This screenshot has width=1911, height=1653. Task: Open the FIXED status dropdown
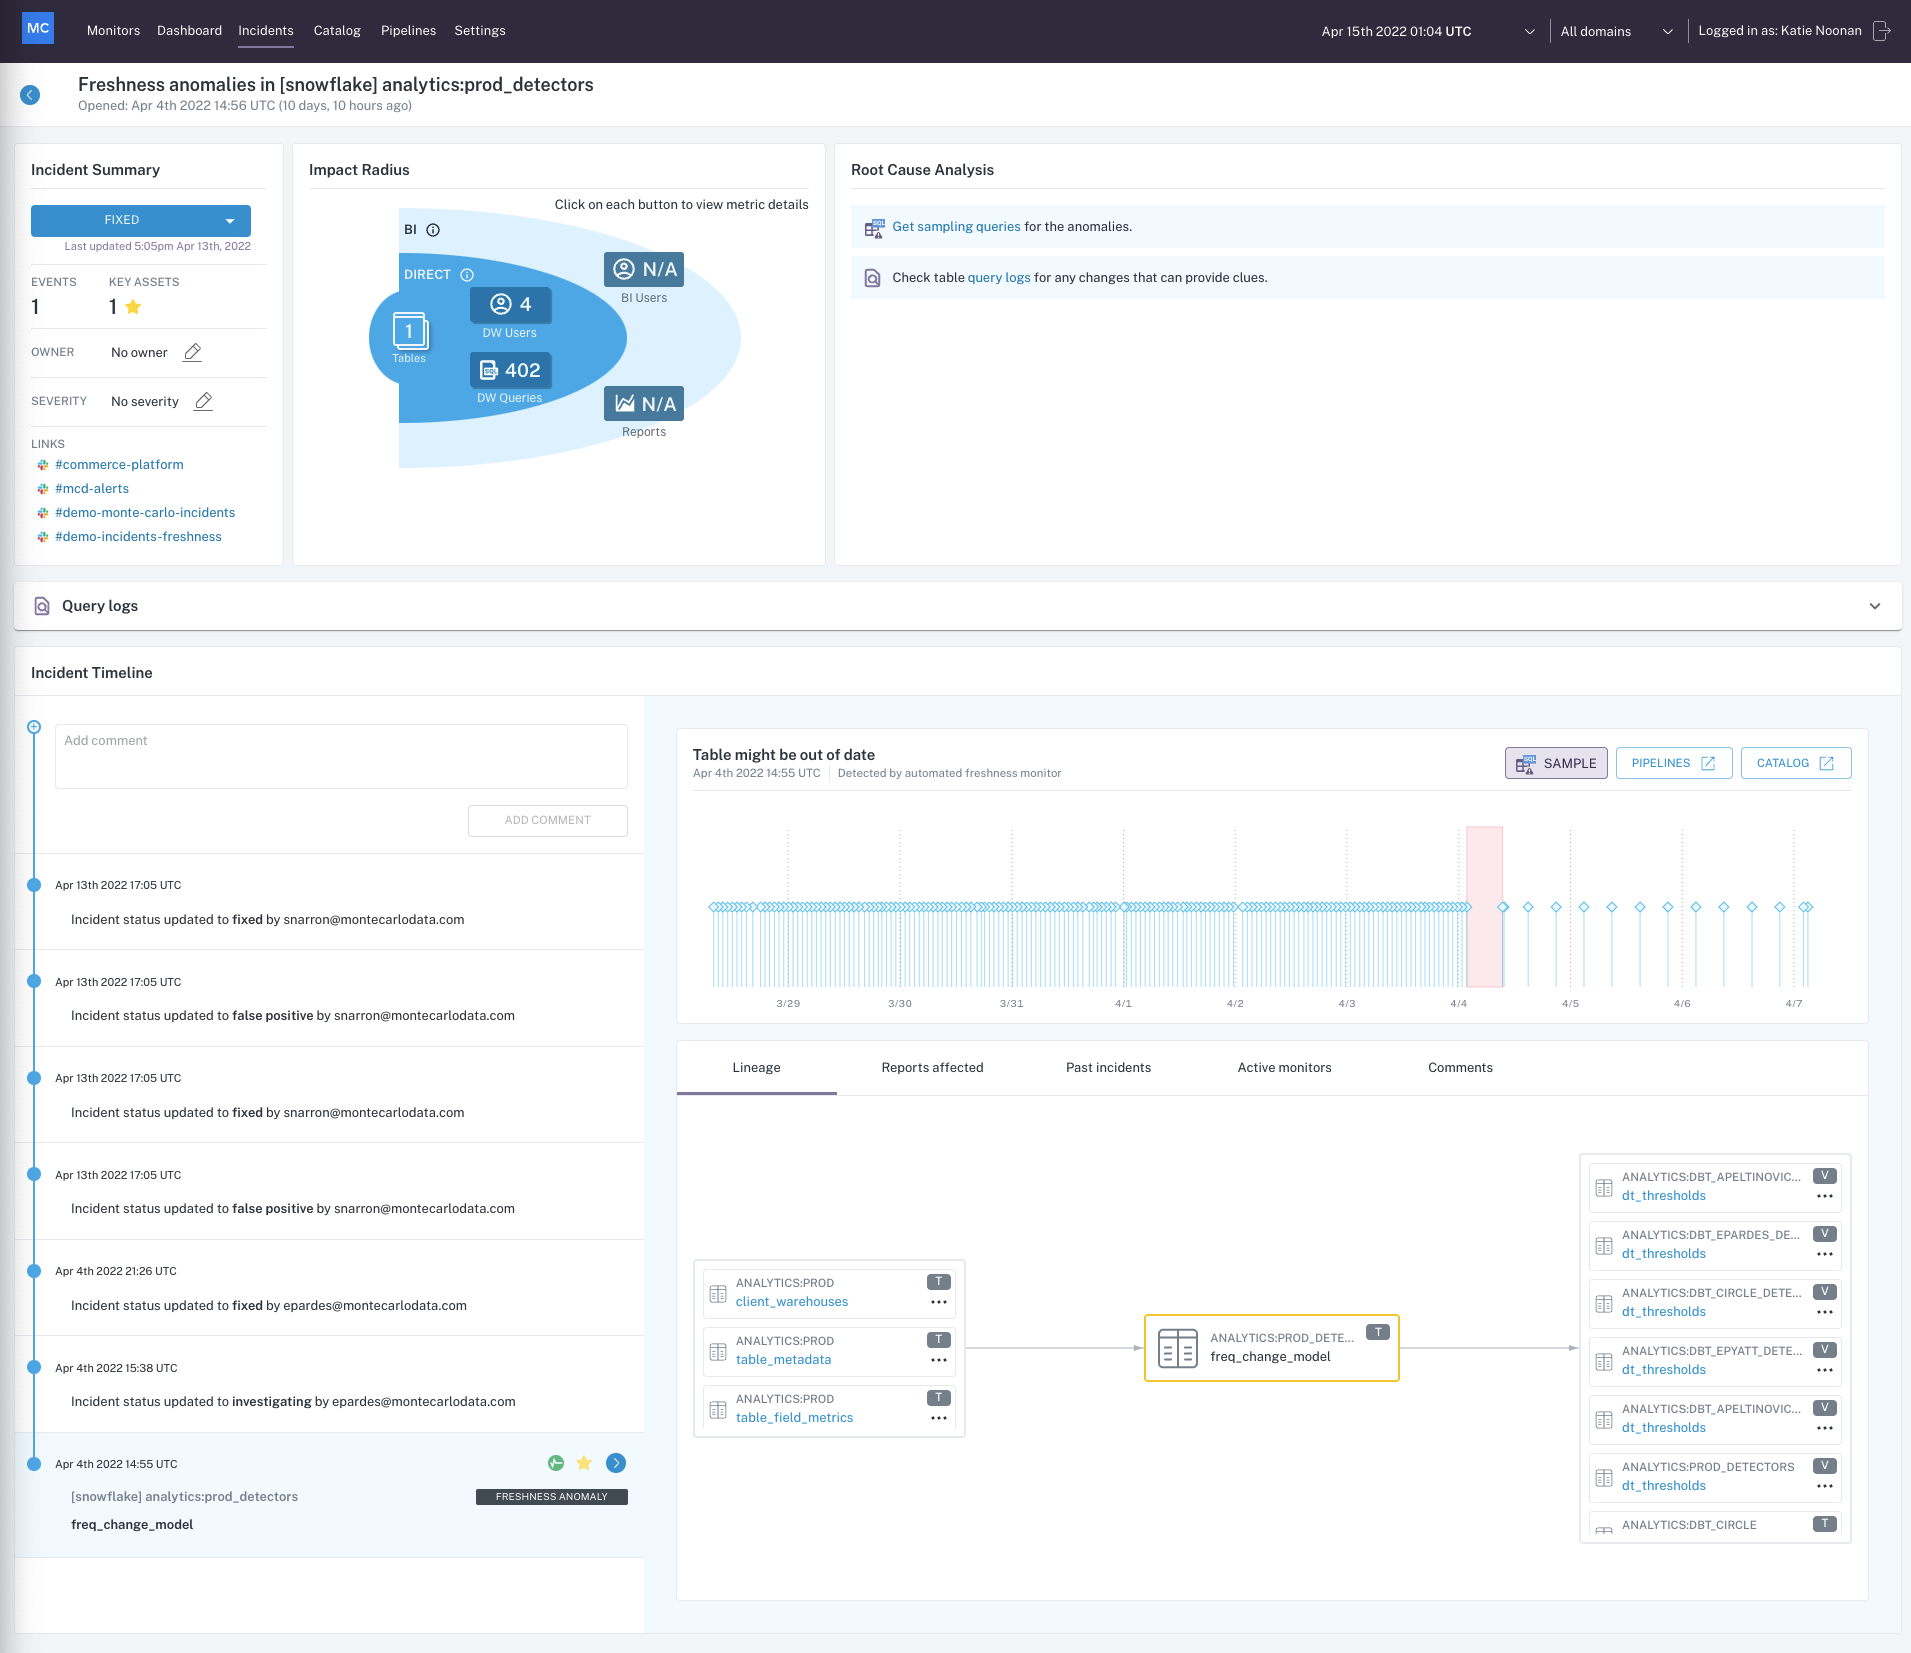[141, 220]
